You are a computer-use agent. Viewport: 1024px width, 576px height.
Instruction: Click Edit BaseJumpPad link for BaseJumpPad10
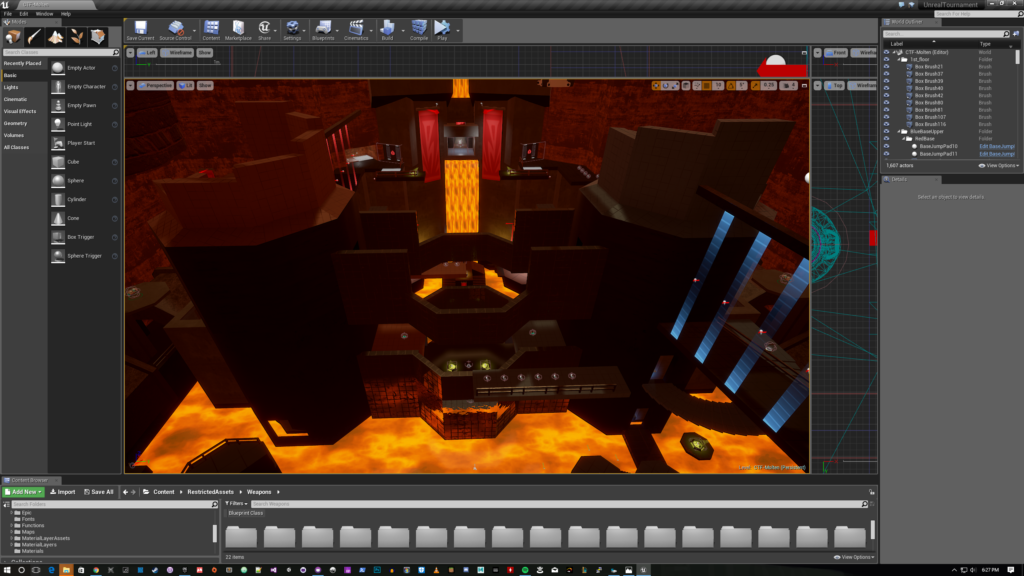pyautogui.click(x=997, y=146)
